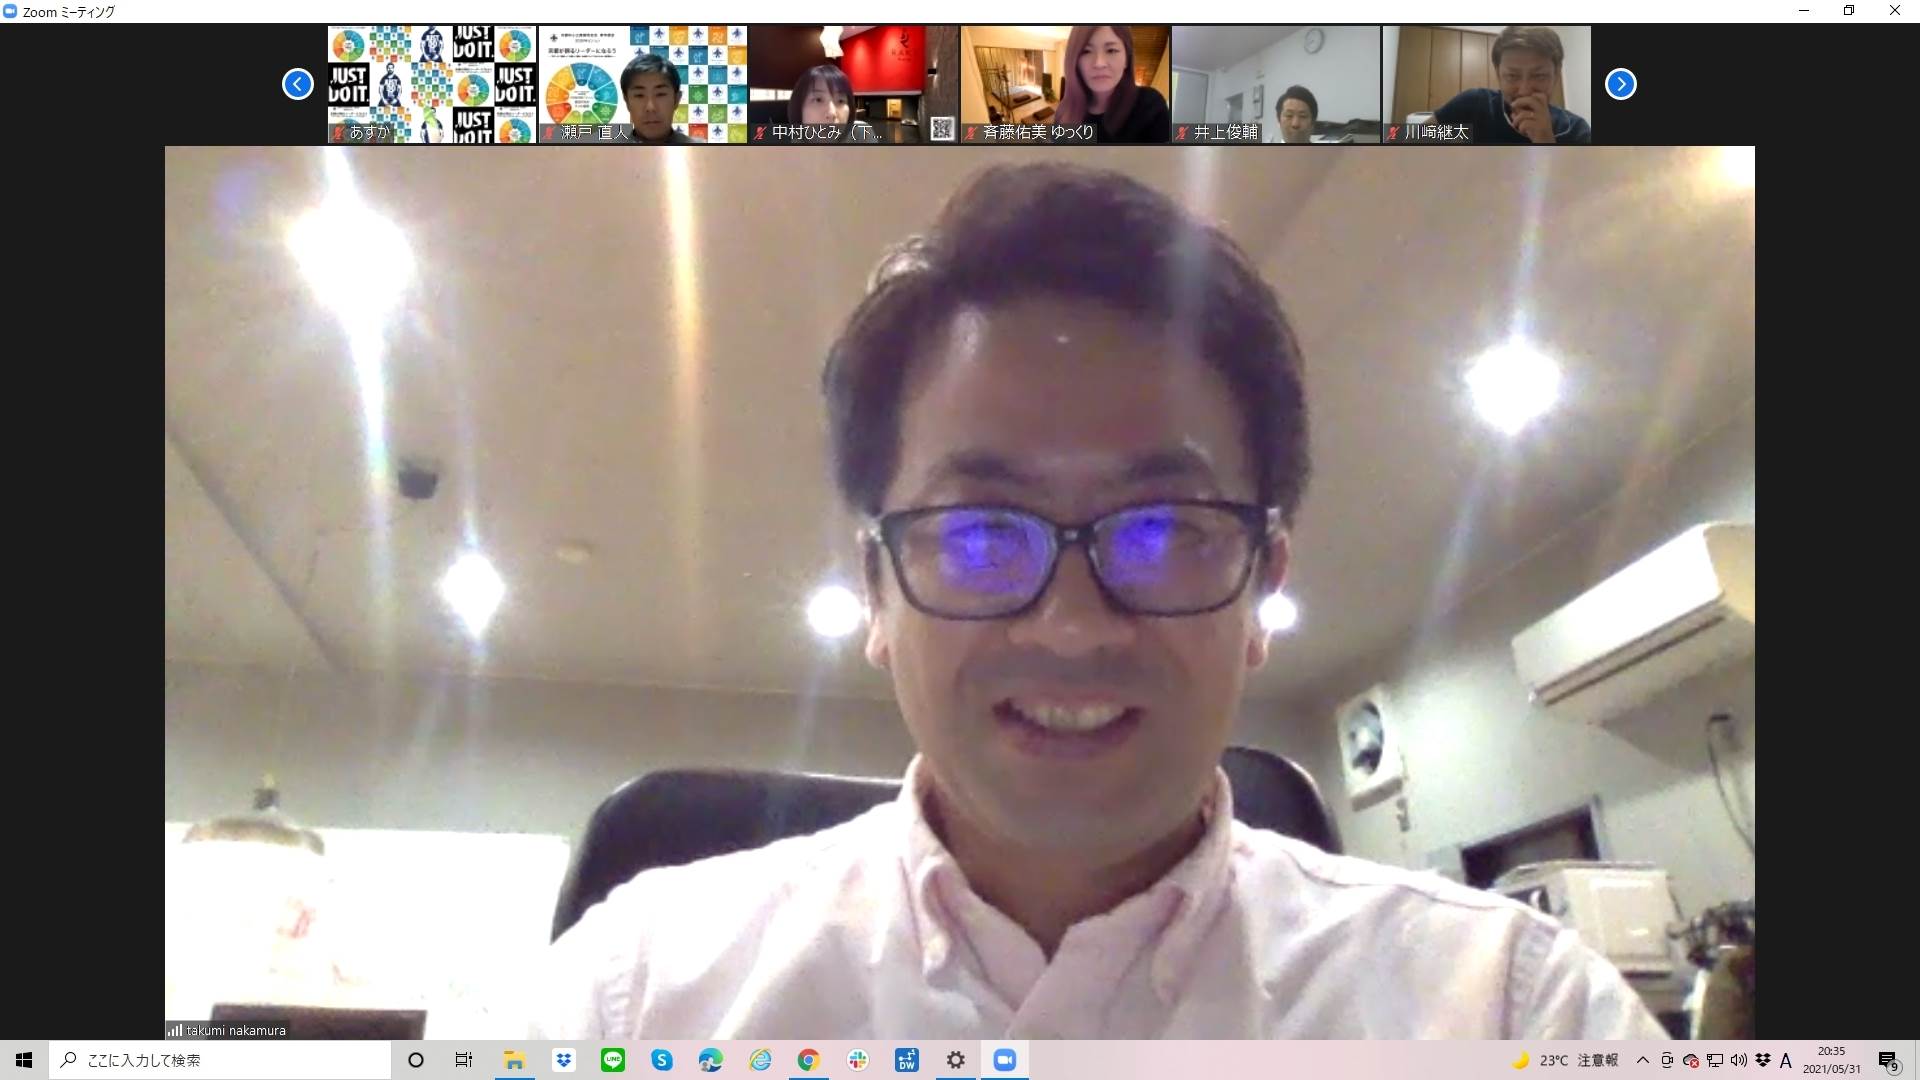Viewport: 1920px width, 1080px height.
Task: Open Internet Explorer from taskbar
Action: 760,1060
